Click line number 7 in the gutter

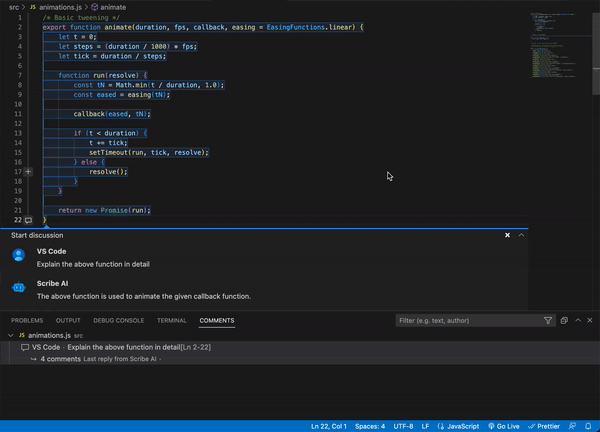[20, 75]
